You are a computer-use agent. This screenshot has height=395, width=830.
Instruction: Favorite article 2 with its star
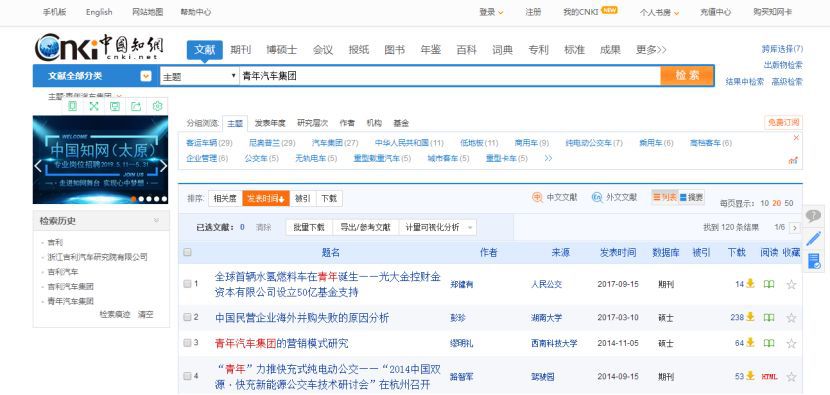(x=791, y=318)
